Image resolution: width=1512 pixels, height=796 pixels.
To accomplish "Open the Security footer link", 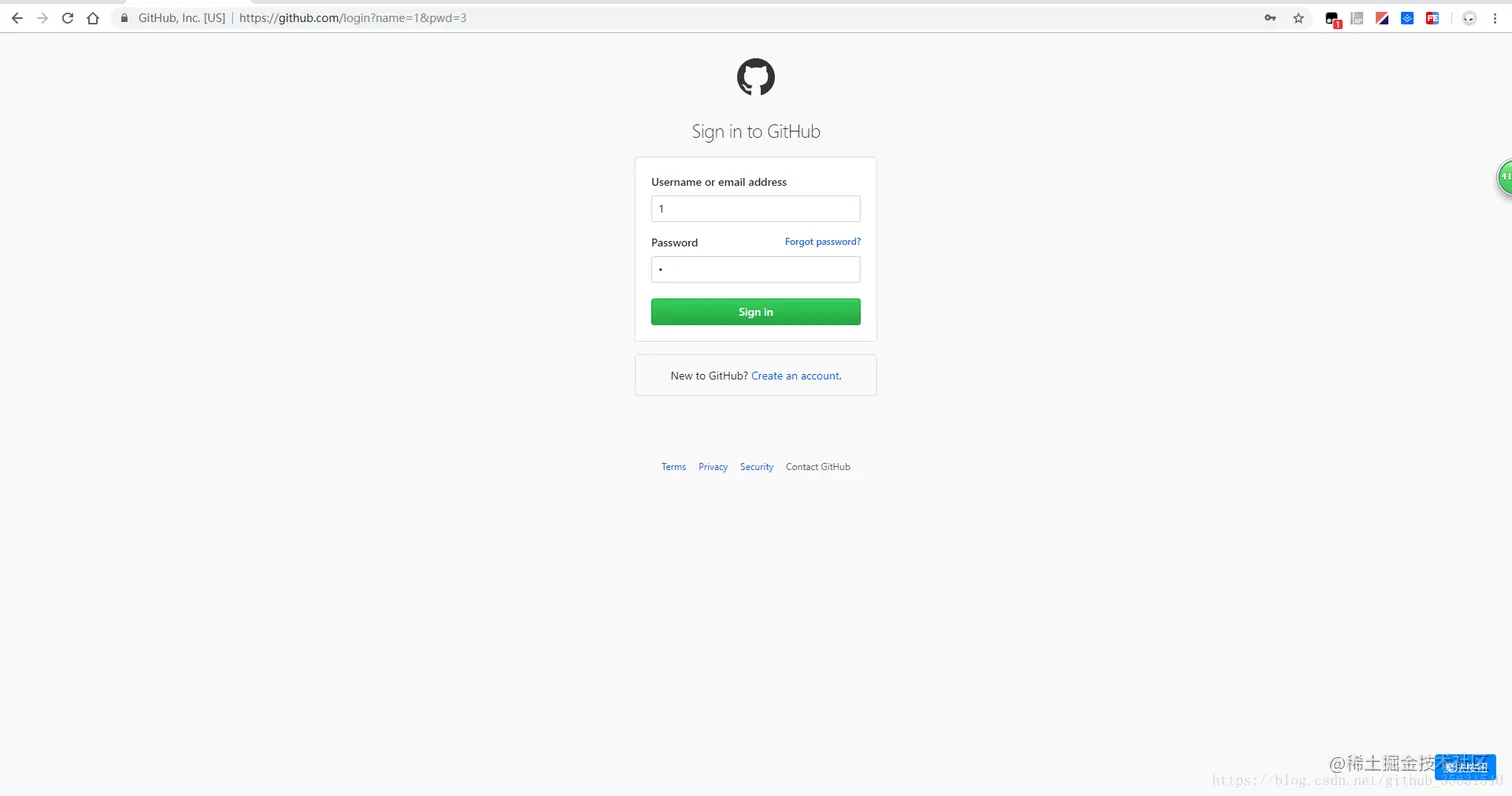I will pyautogui.click(x=757, y=467).
